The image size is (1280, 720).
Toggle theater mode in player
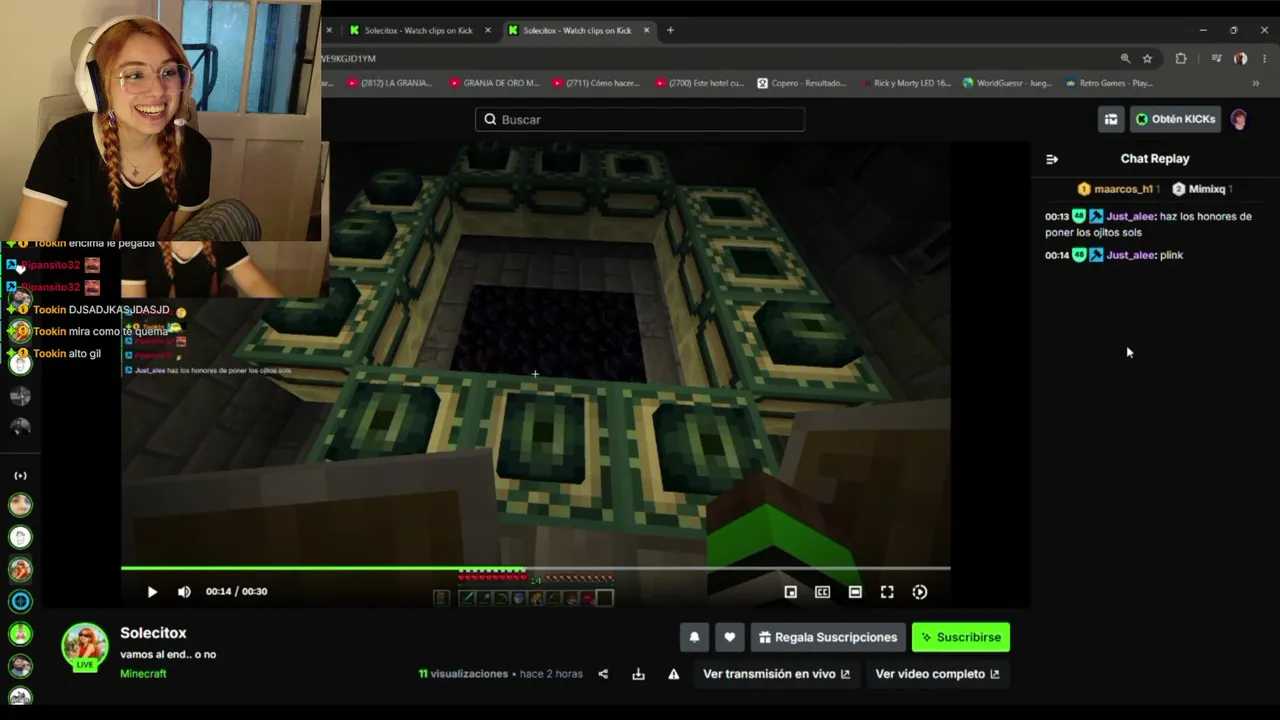click(855, 592)
